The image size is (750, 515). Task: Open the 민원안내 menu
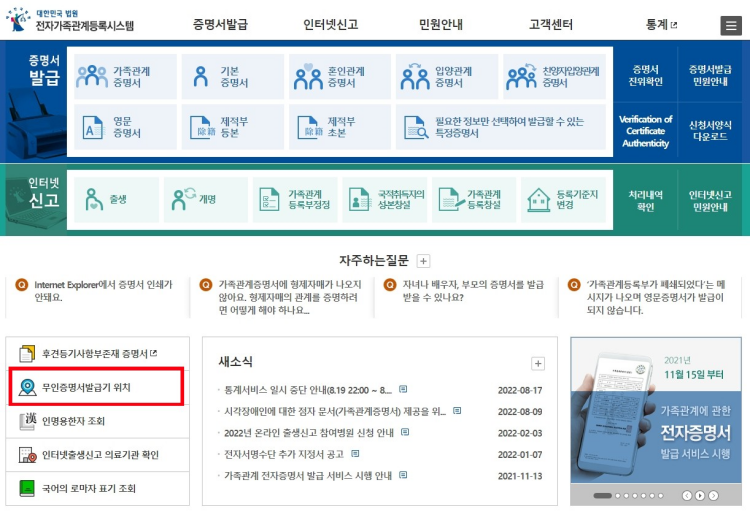[x=441, y=24]
